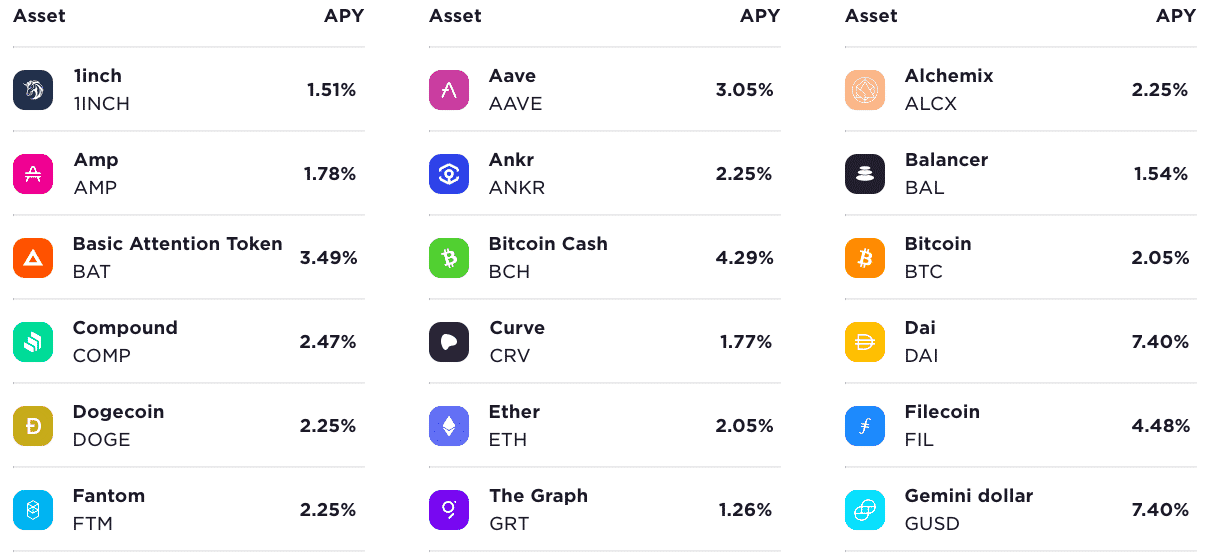1218x553 pixels.
Task: Click the Ether diamond icon
Action: [x=449, y=426]
